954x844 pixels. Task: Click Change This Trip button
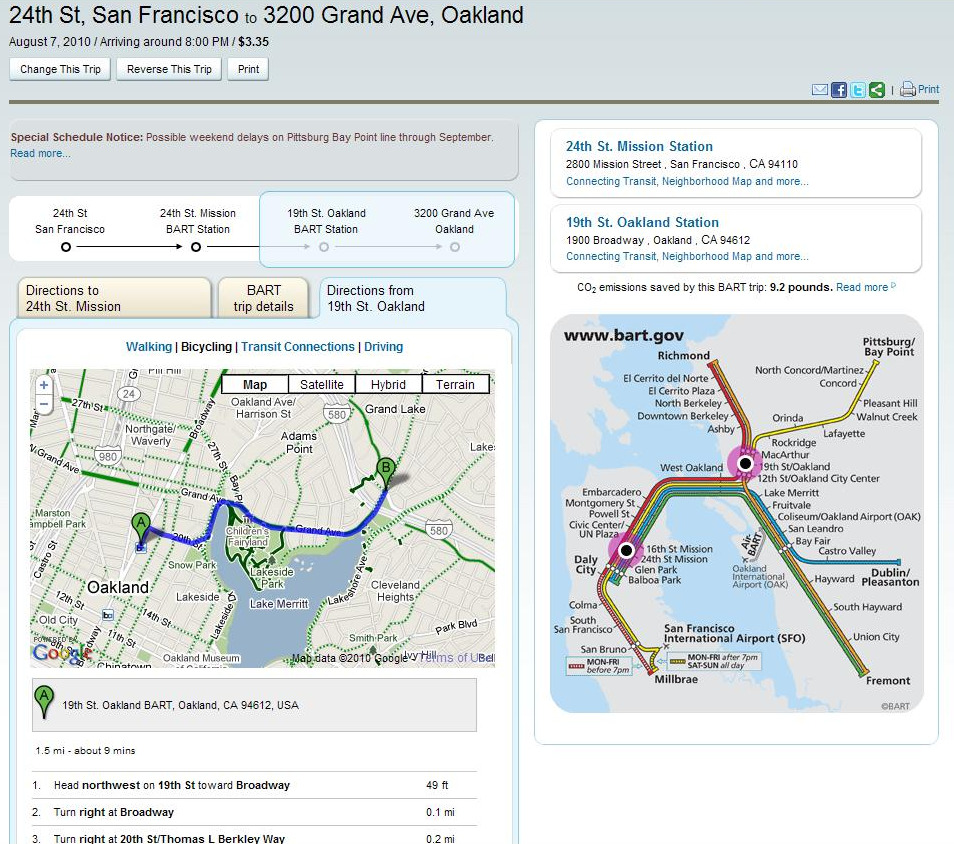[60, 69]
